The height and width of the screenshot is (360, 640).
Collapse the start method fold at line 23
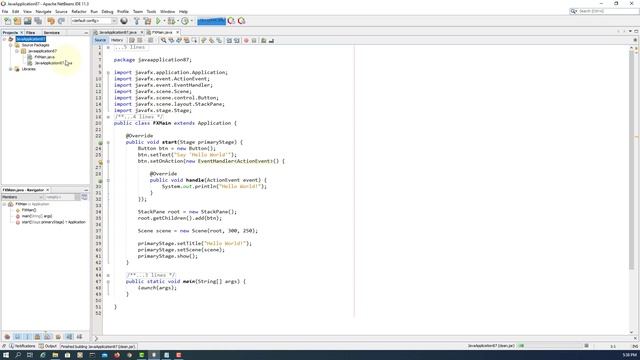(x=108, y=142)
